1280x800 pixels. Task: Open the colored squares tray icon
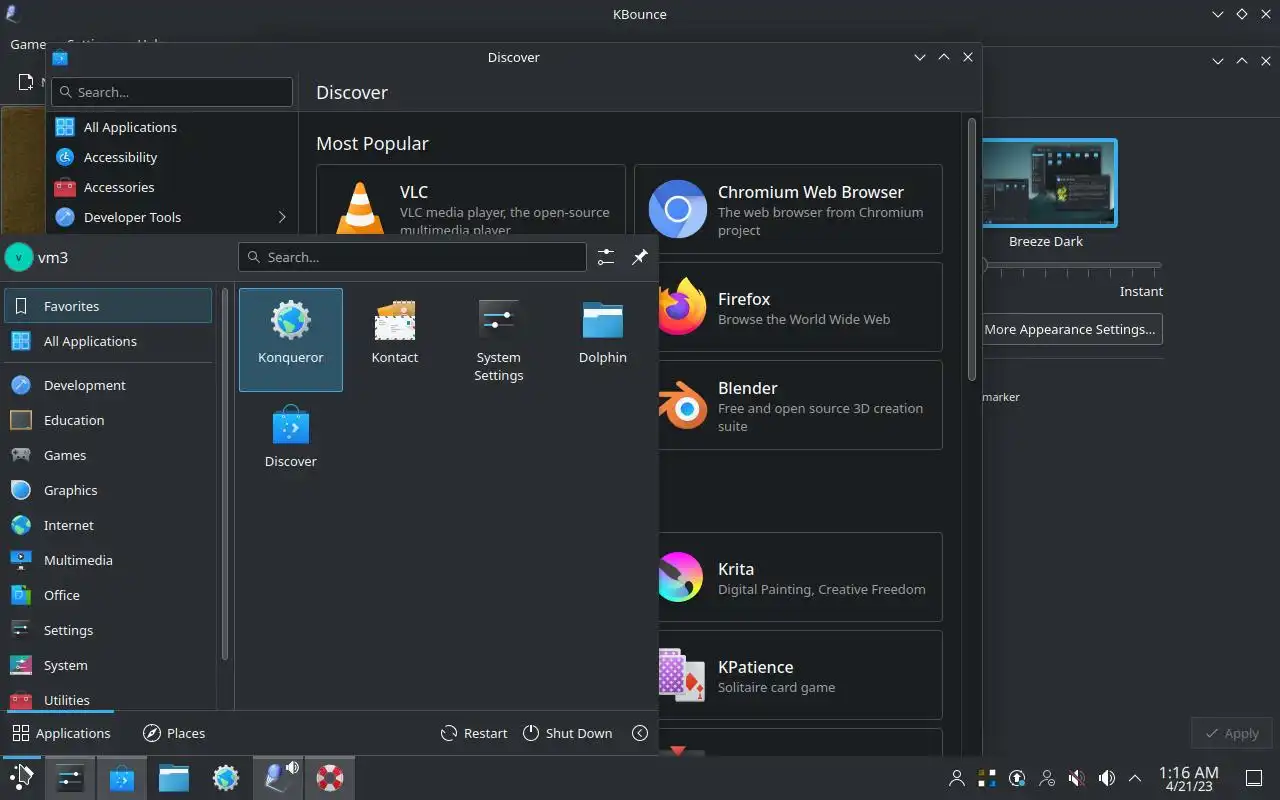tap(987, 778)
